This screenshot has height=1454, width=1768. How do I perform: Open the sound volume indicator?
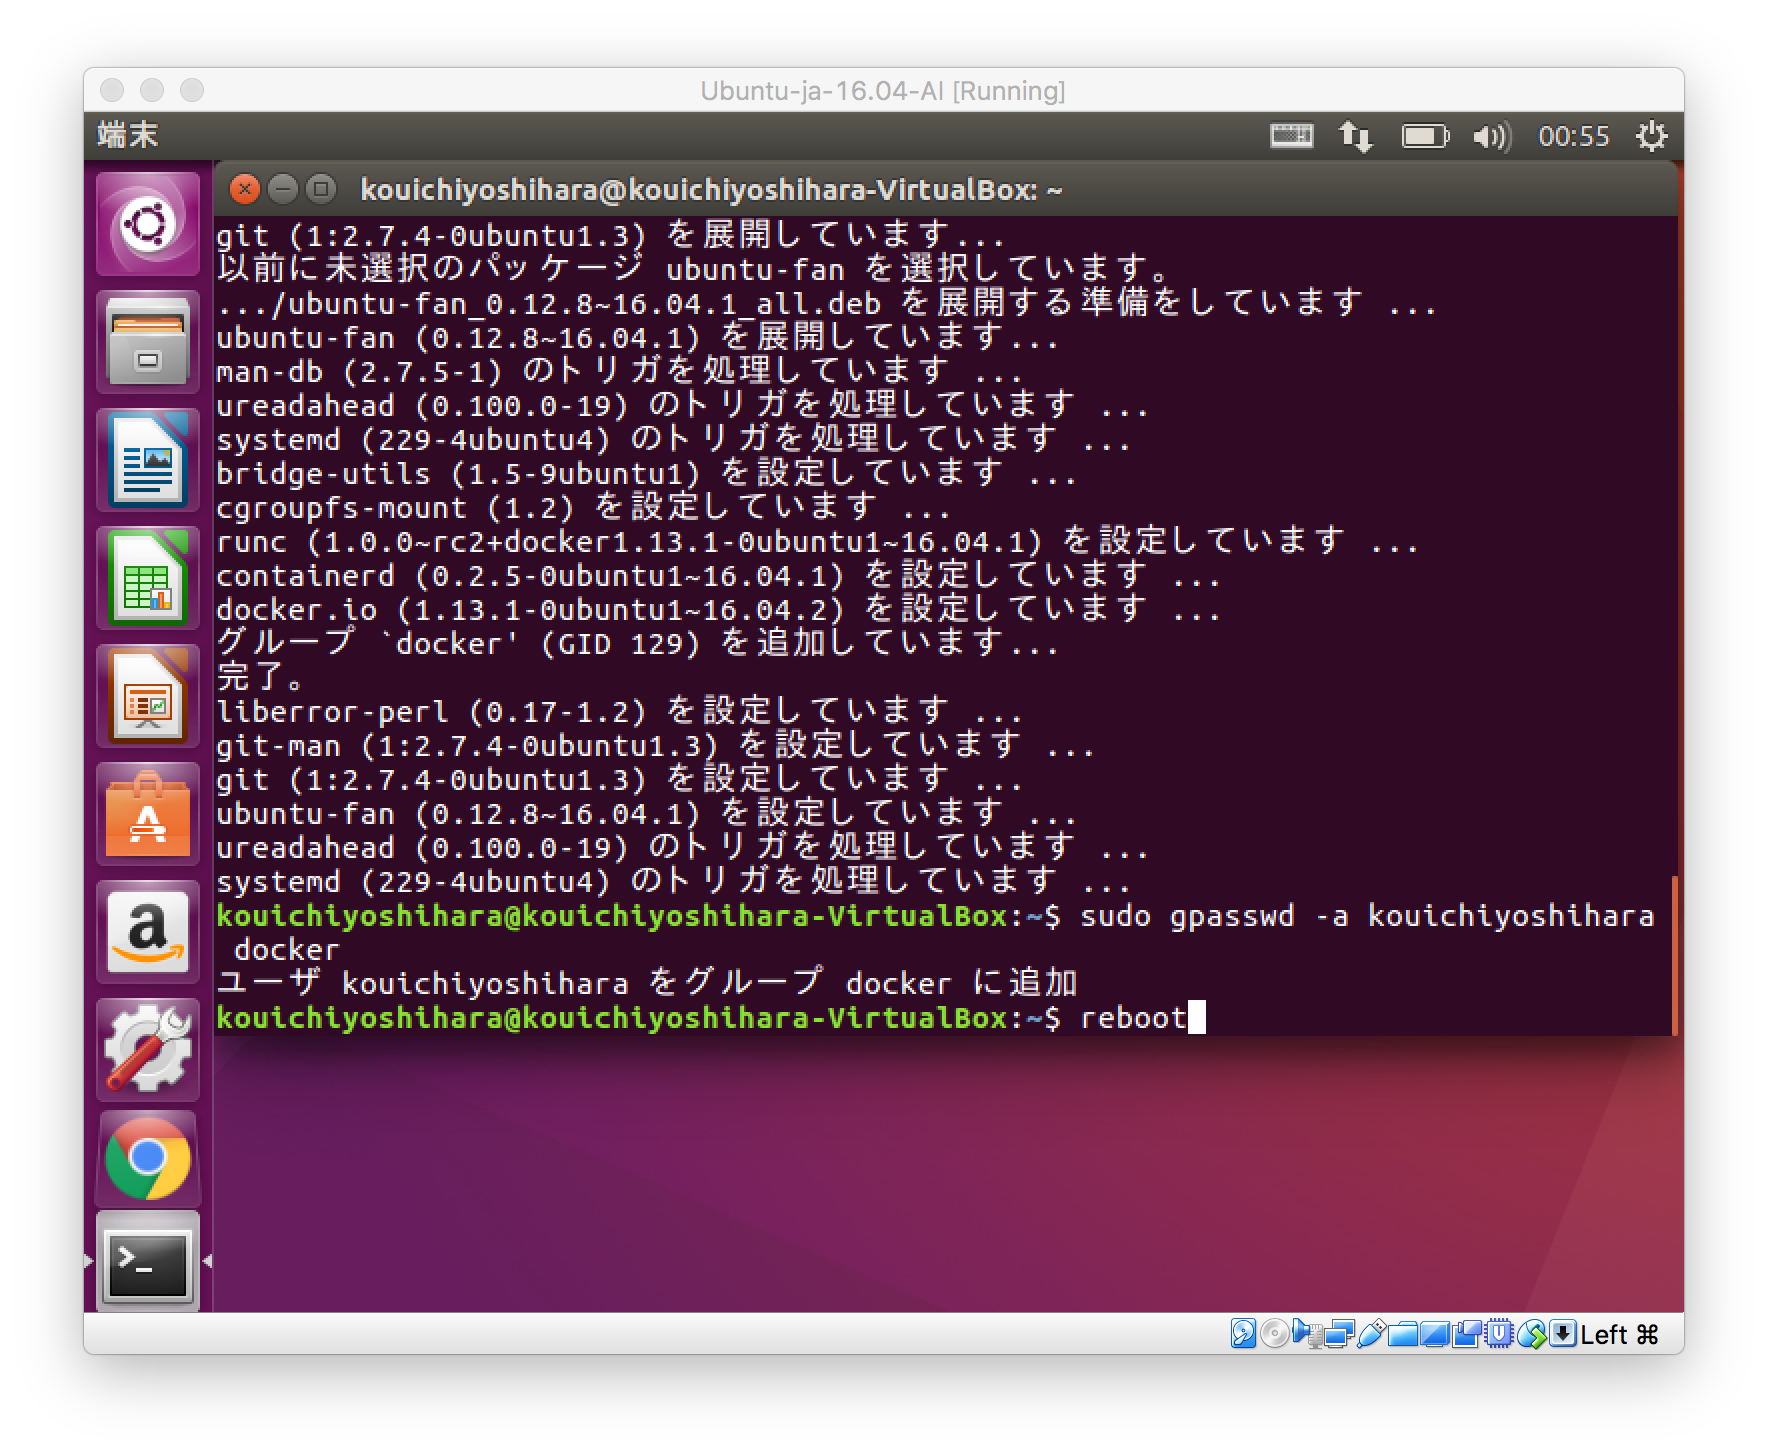pyautogui.click(x=1492, y=136)
